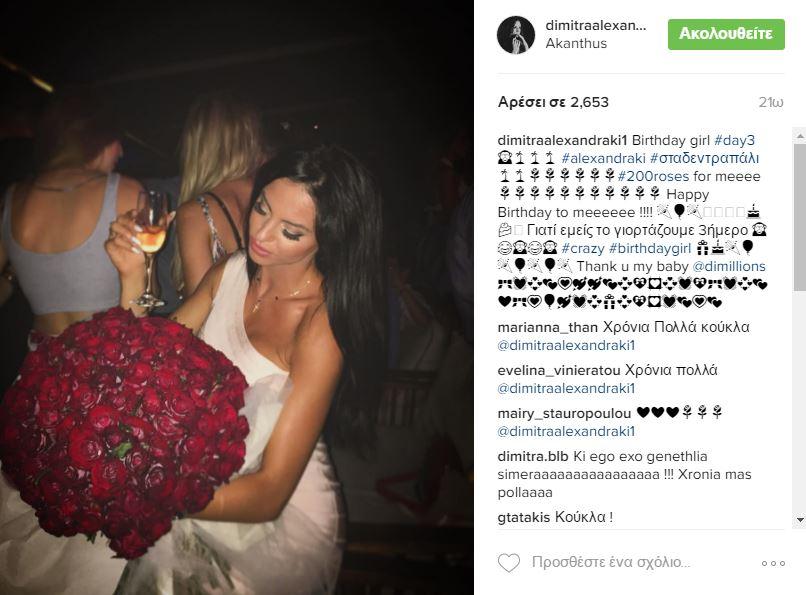This screenshot has width=806, height=595.
Task: Open the three-dot more options menu
Action: tap(773, 564)
